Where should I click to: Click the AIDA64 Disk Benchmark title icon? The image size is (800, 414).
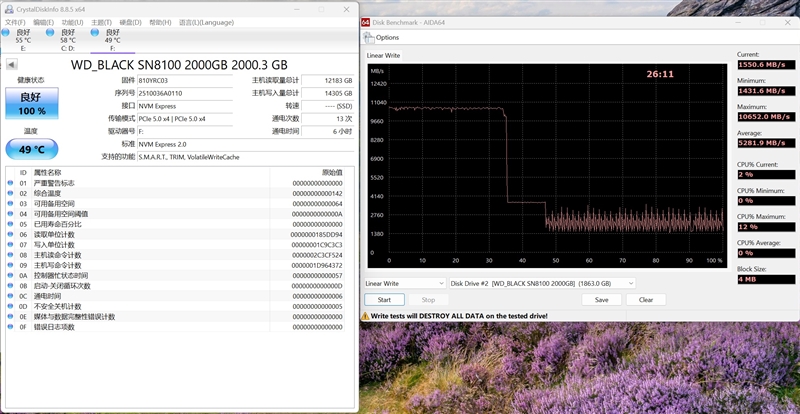[365, 22]
